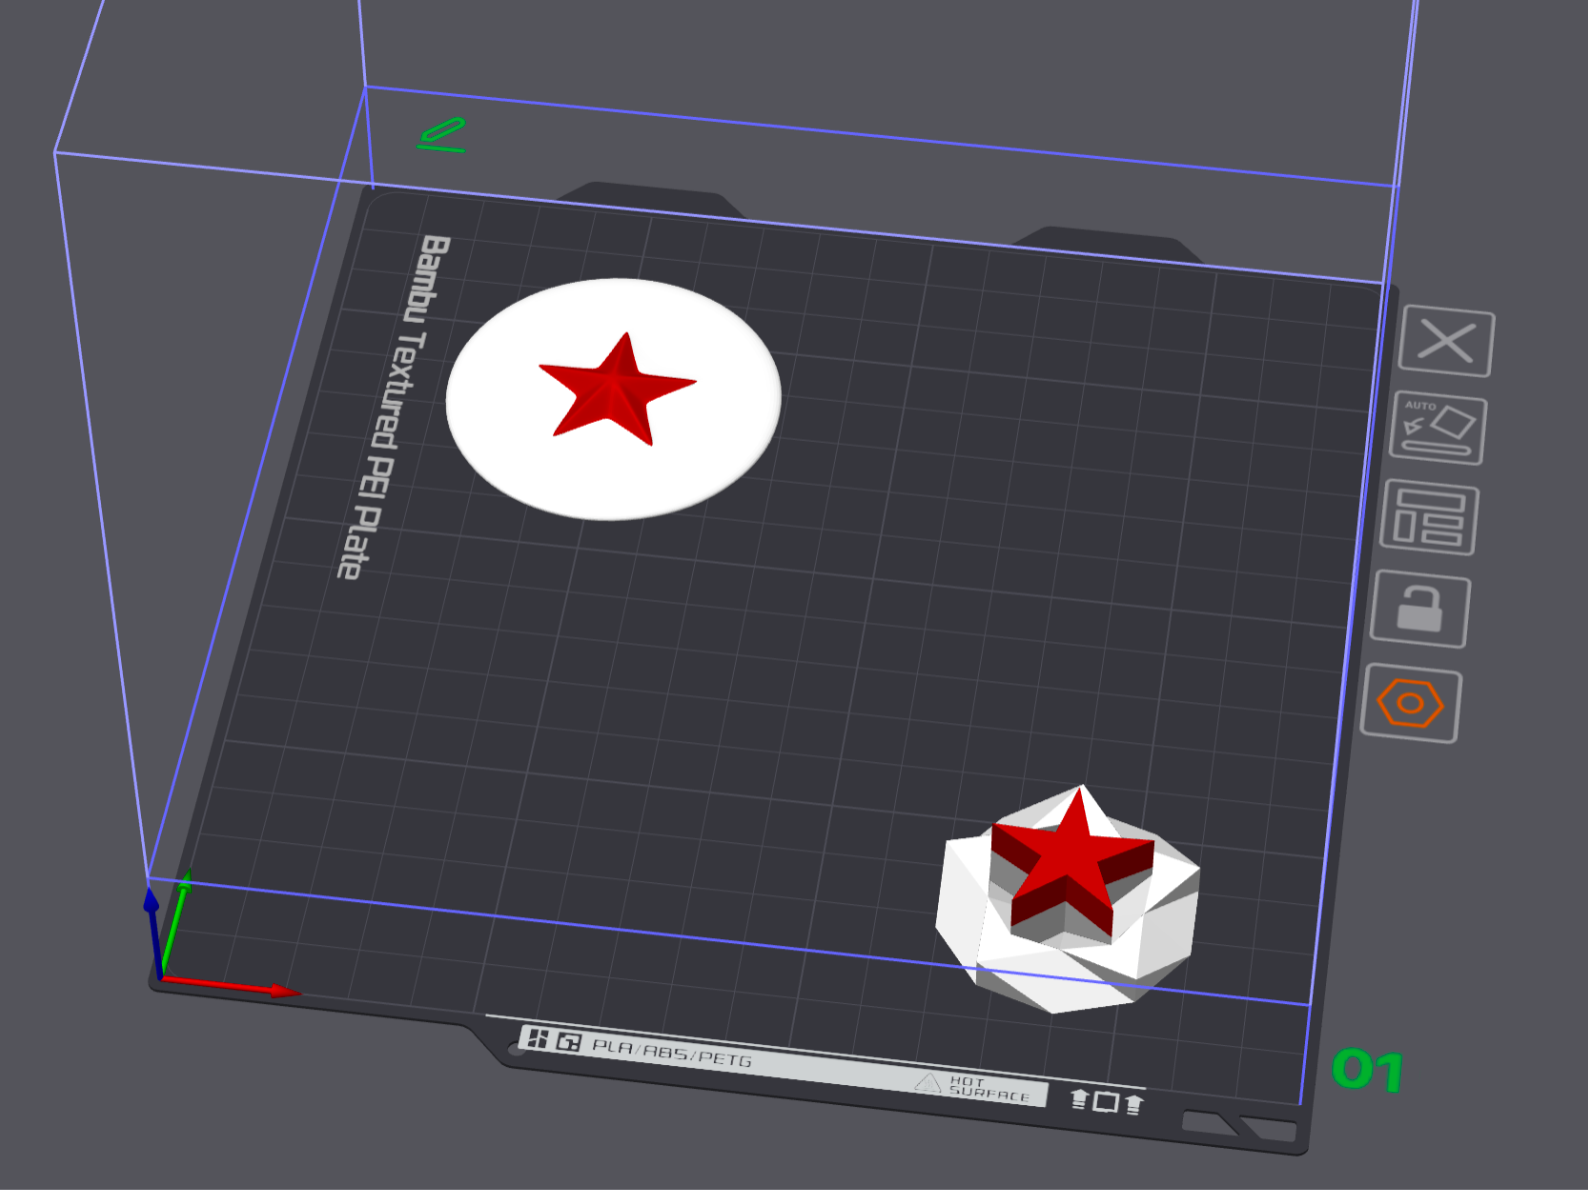Image resolution: width=1588 pixels, height=1191 pixels.
Task: Click the HOT SURFACE text on plate
Action: coord(986,1088)
